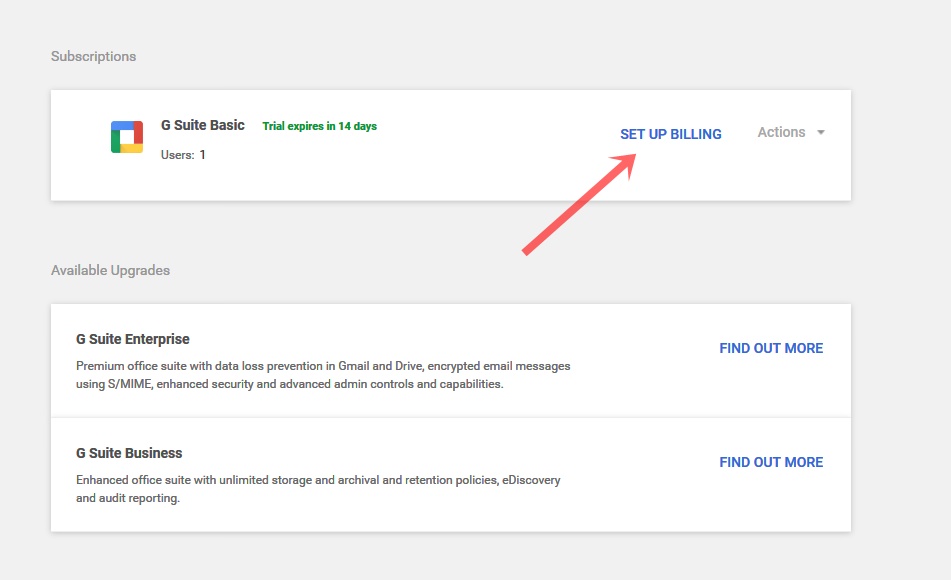Click the G Suite Business heading
This screenshot has height=580, width=951.
pos(129,453)
